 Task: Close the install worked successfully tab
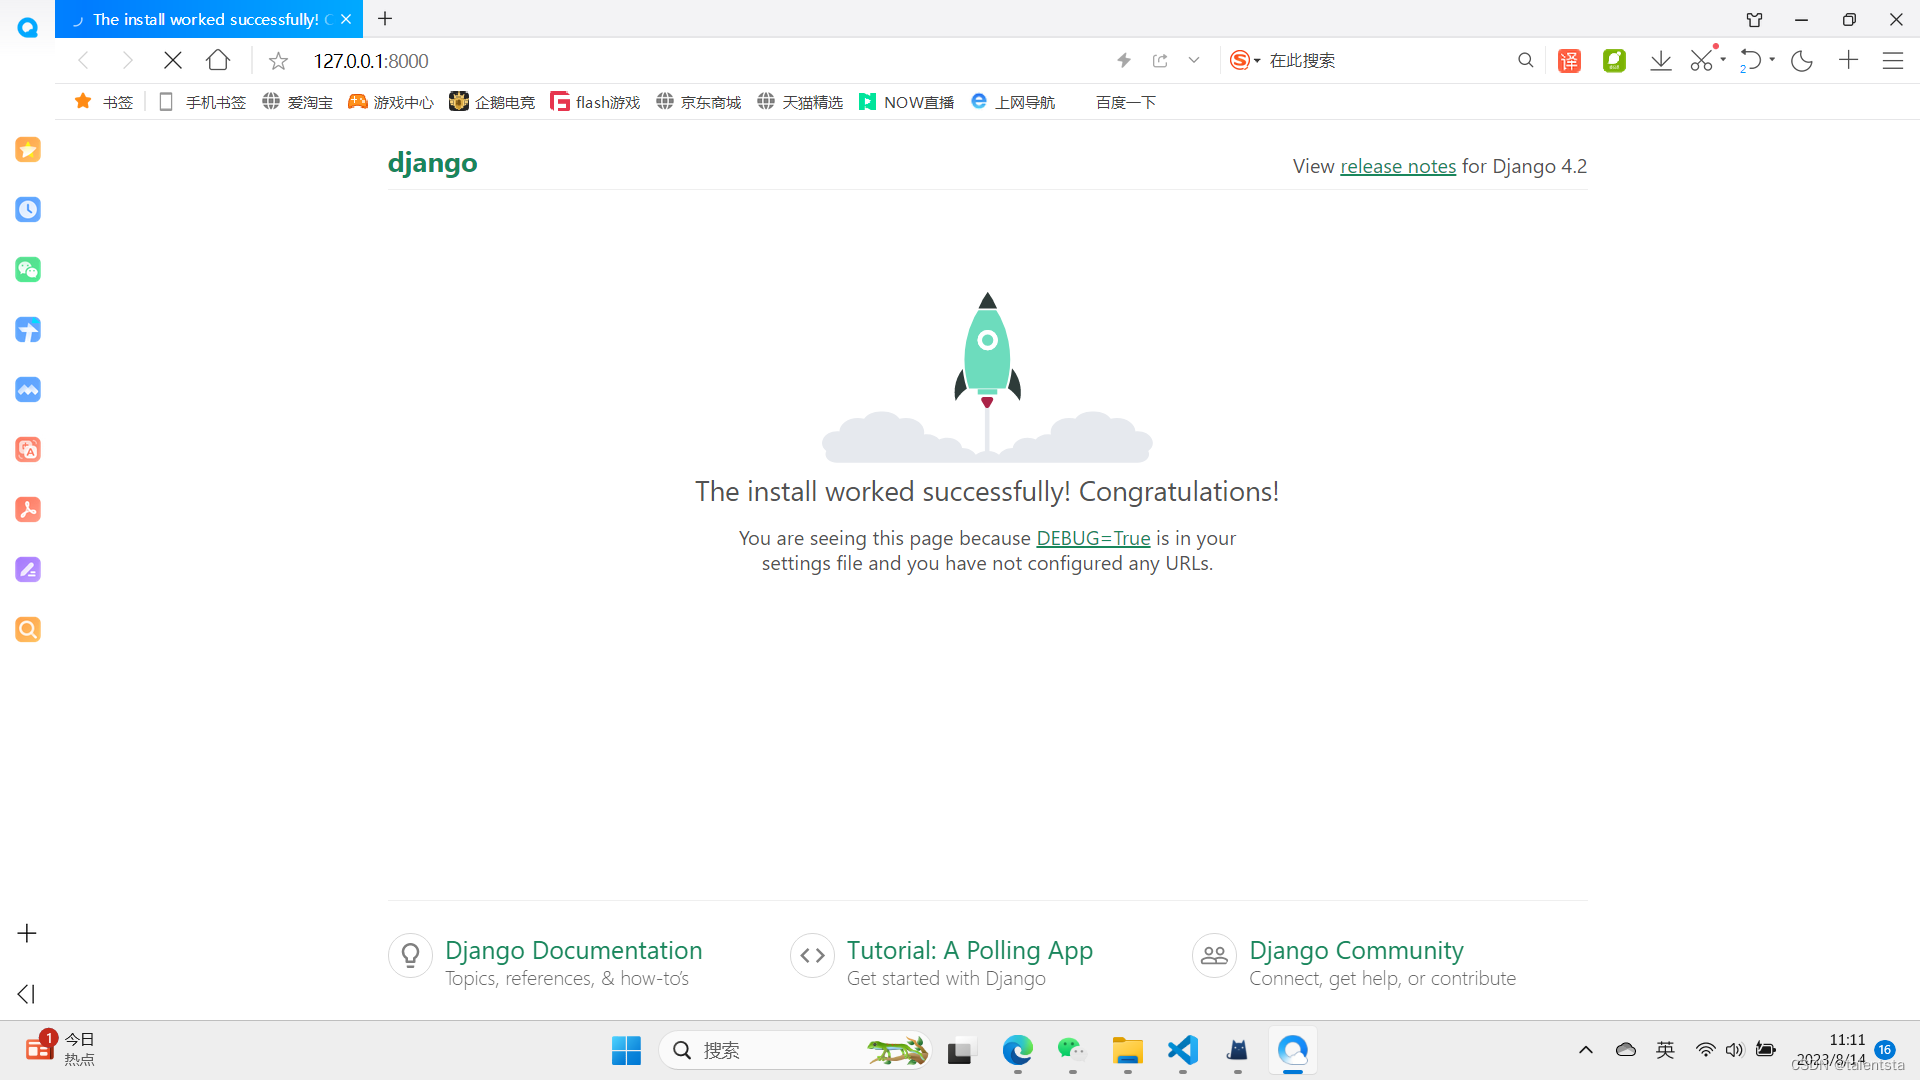(346, 19)
